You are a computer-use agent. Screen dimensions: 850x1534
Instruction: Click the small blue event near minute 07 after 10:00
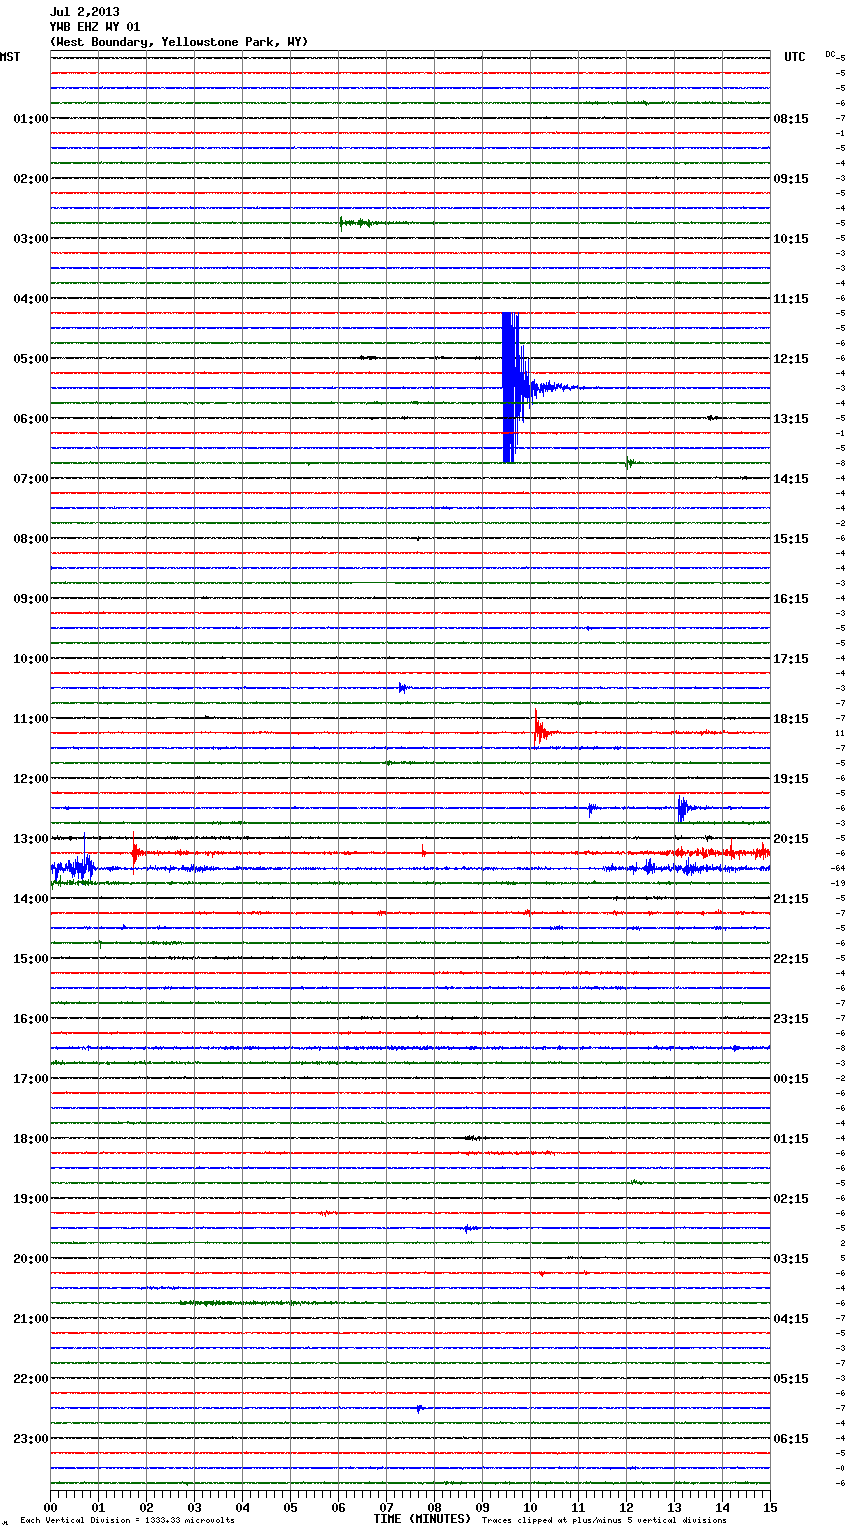coord(402,688)
